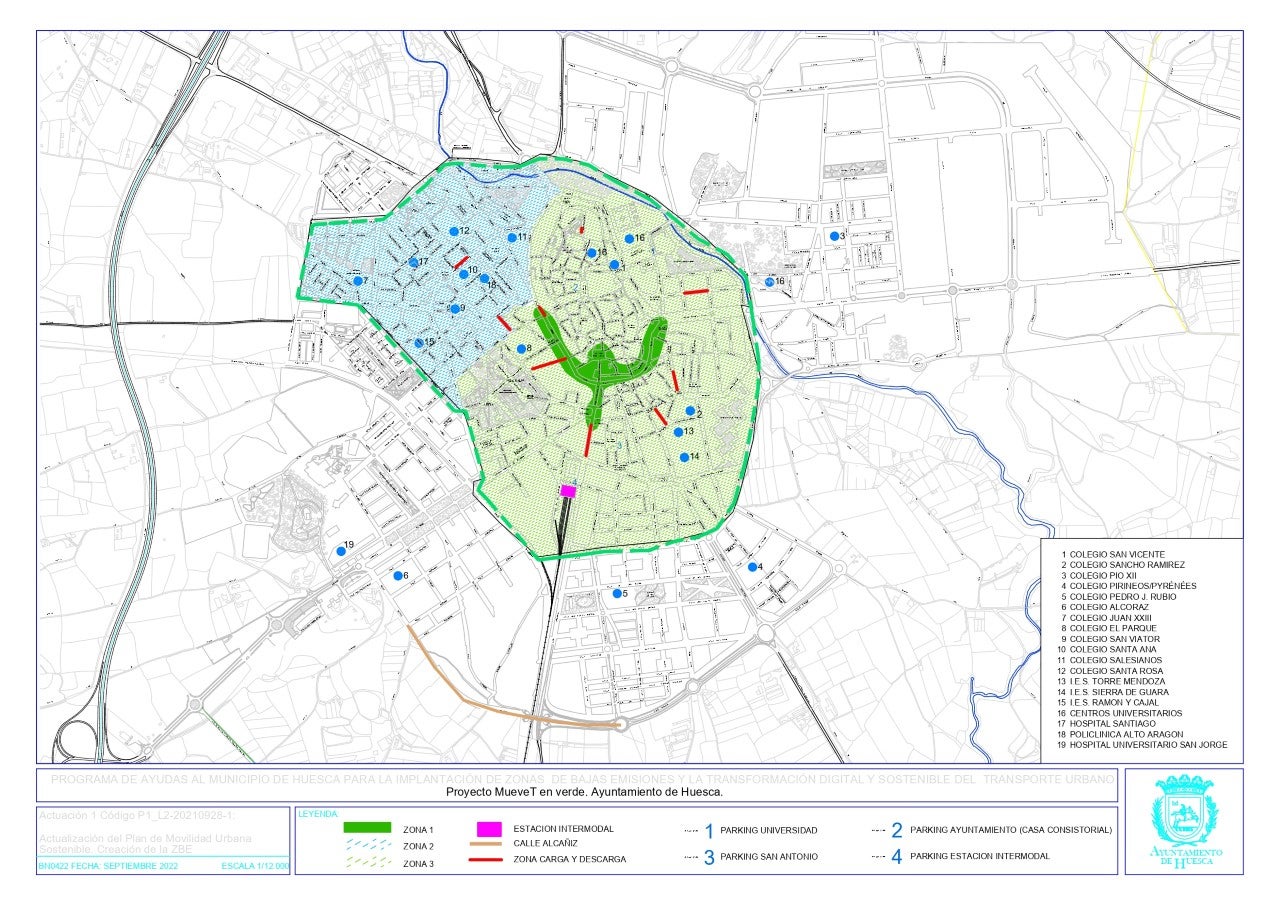Click the large numeral 4 beside Parking Estacion Intermodal

[897, 857]
